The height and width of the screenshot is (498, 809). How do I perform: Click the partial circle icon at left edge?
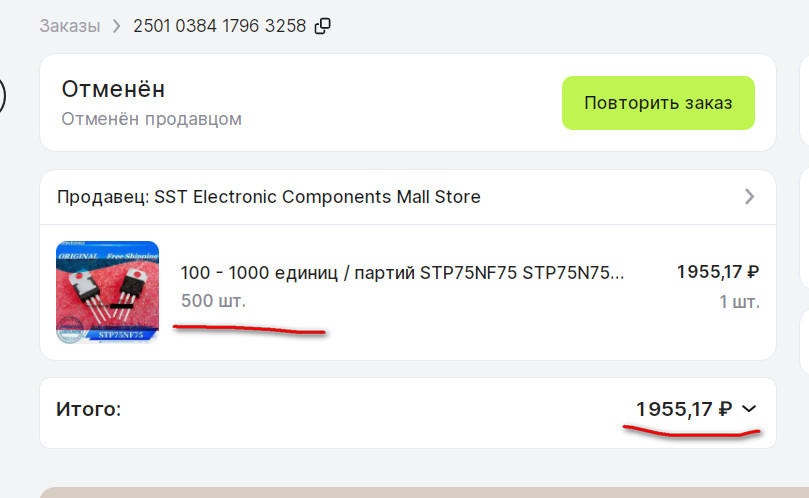pyautogui.click(x=3, y=97)
